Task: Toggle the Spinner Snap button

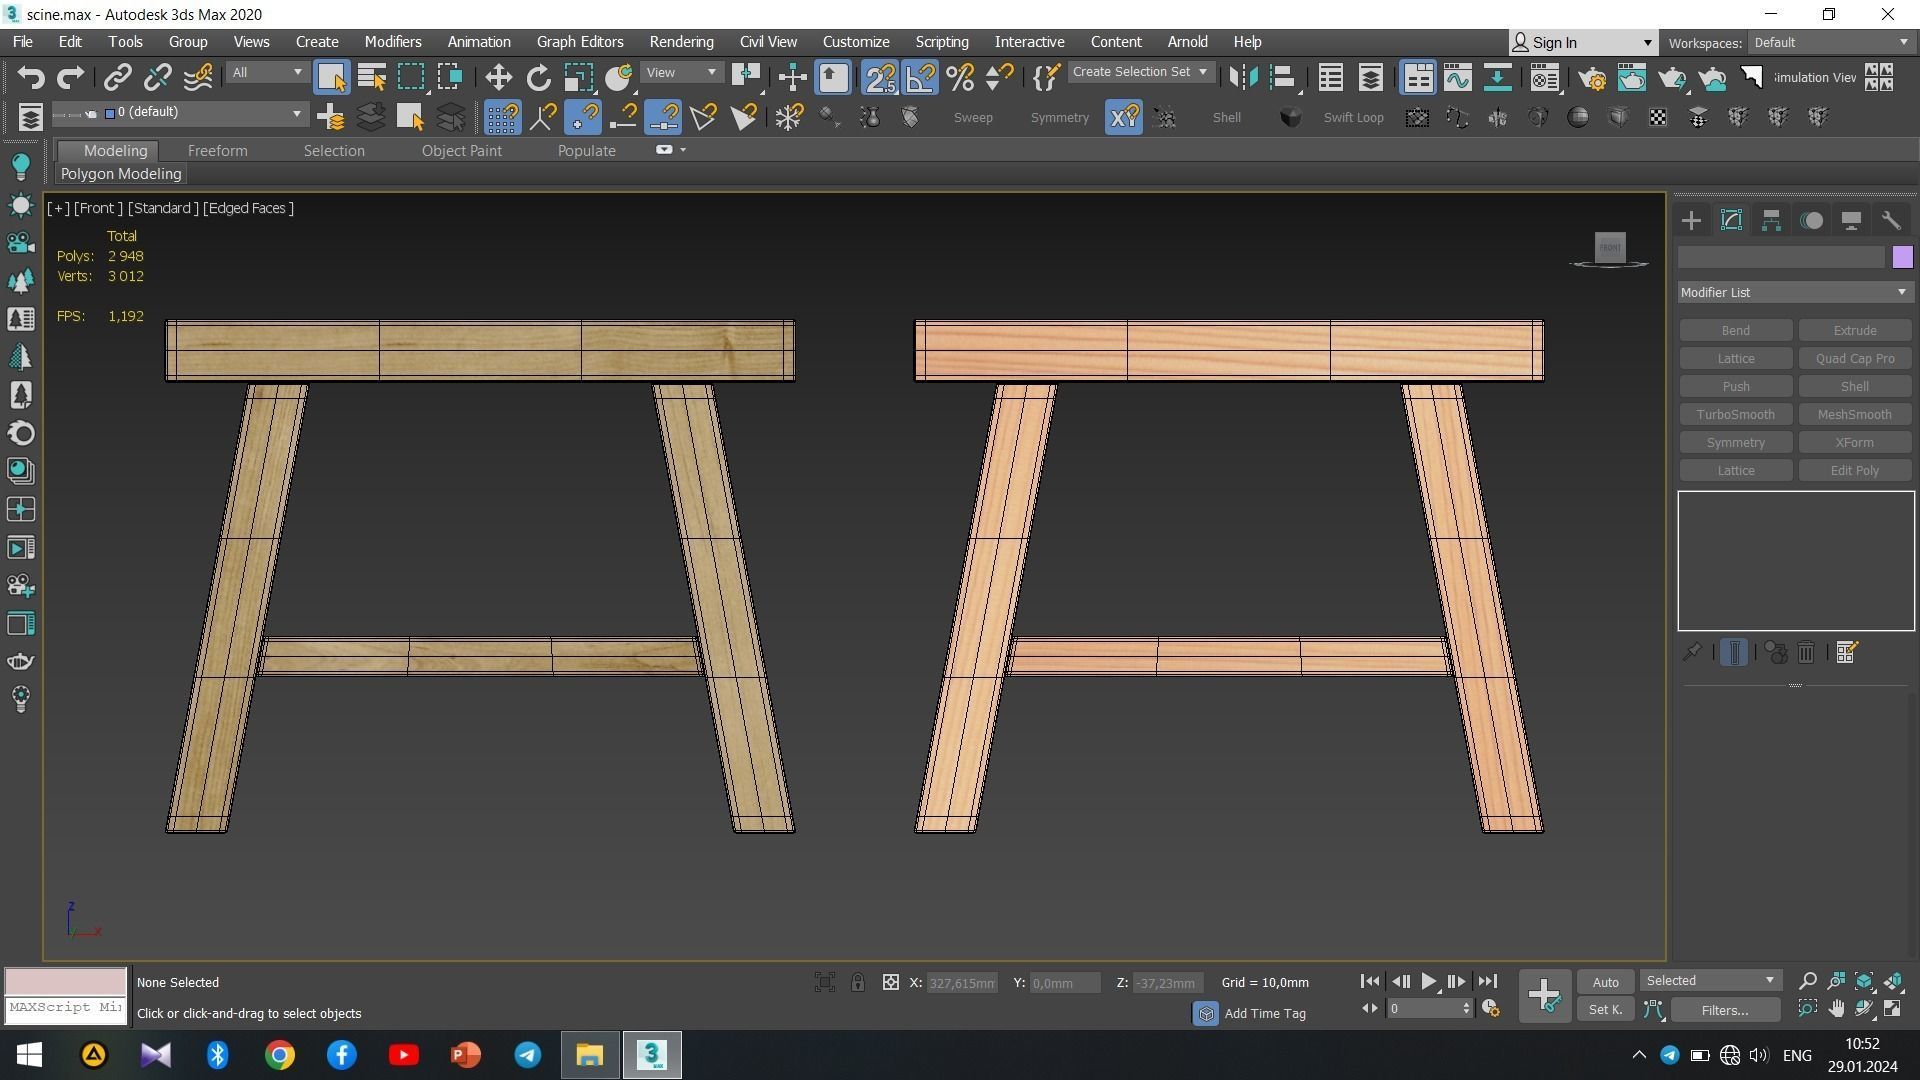Action: tap(999, 77)
